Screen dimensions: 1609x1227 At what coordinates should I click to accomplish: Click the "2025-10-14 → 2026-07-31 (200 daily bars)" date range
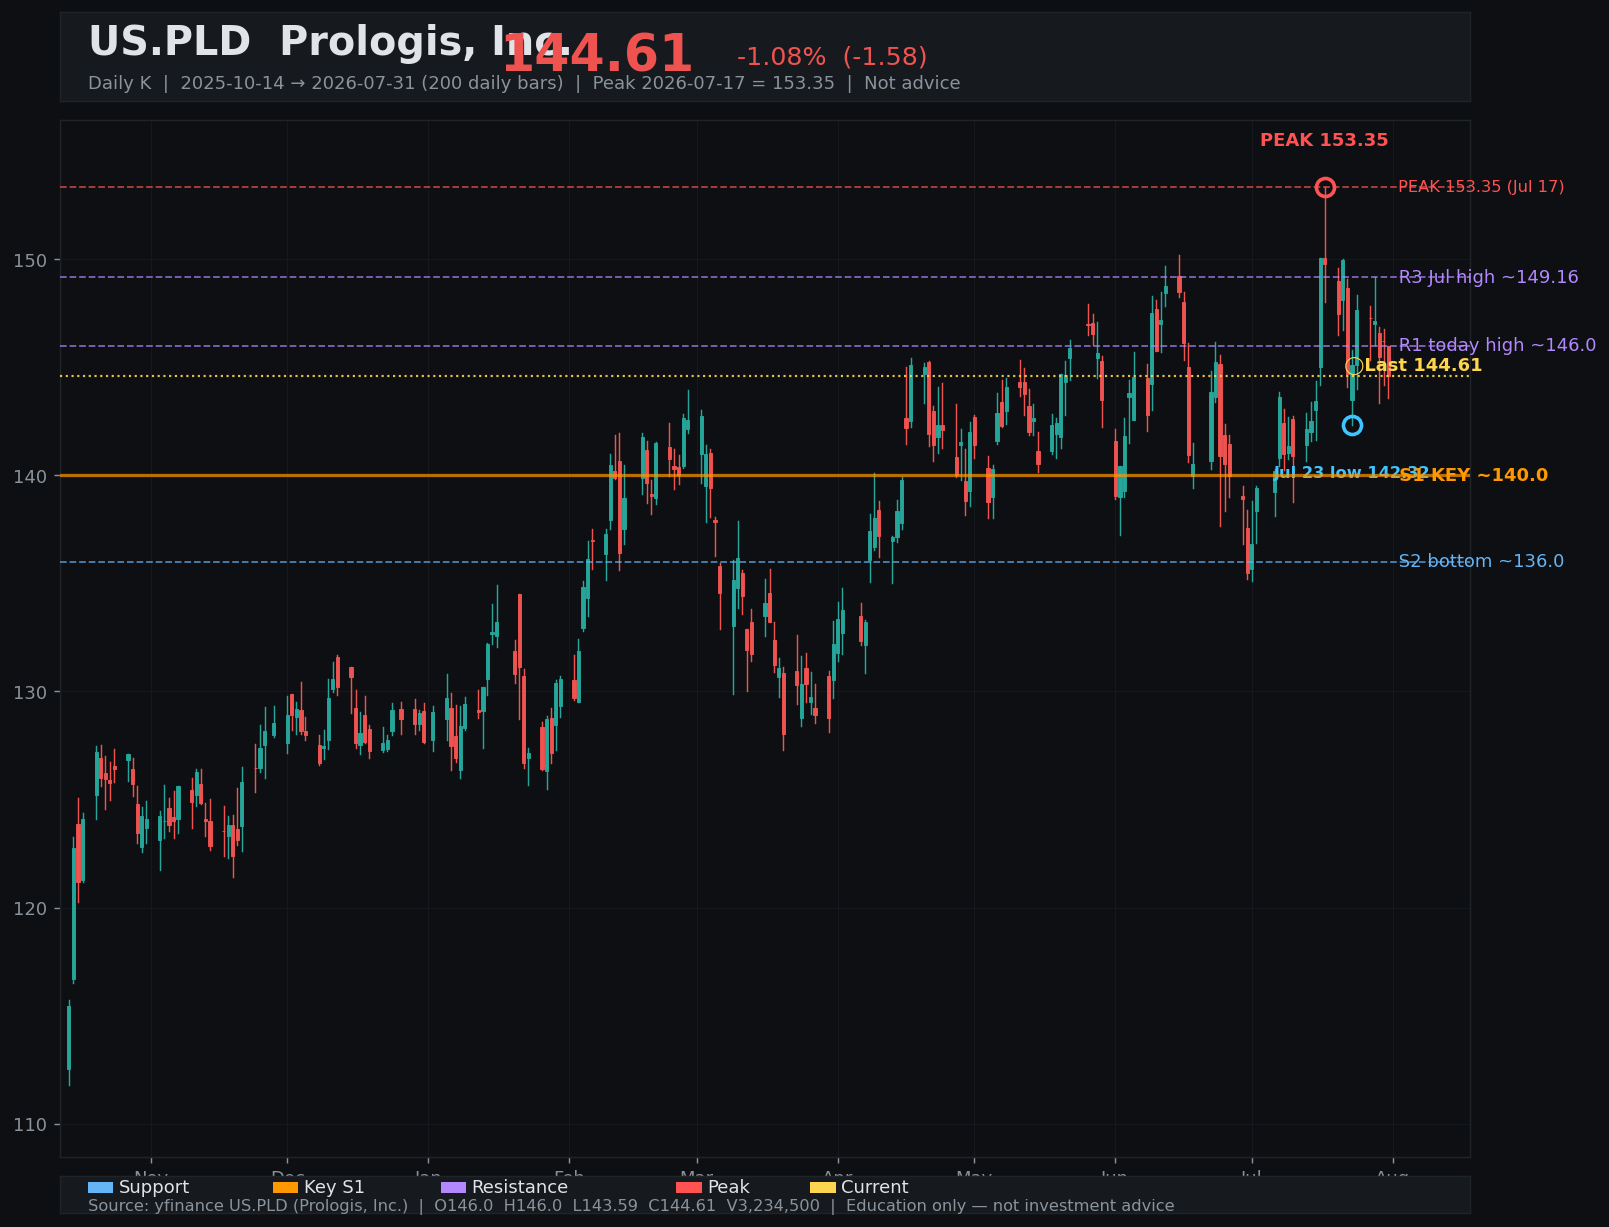372,83
